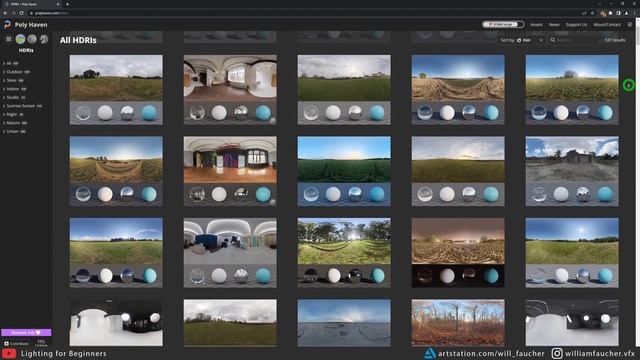Open the News menu item

554,24
